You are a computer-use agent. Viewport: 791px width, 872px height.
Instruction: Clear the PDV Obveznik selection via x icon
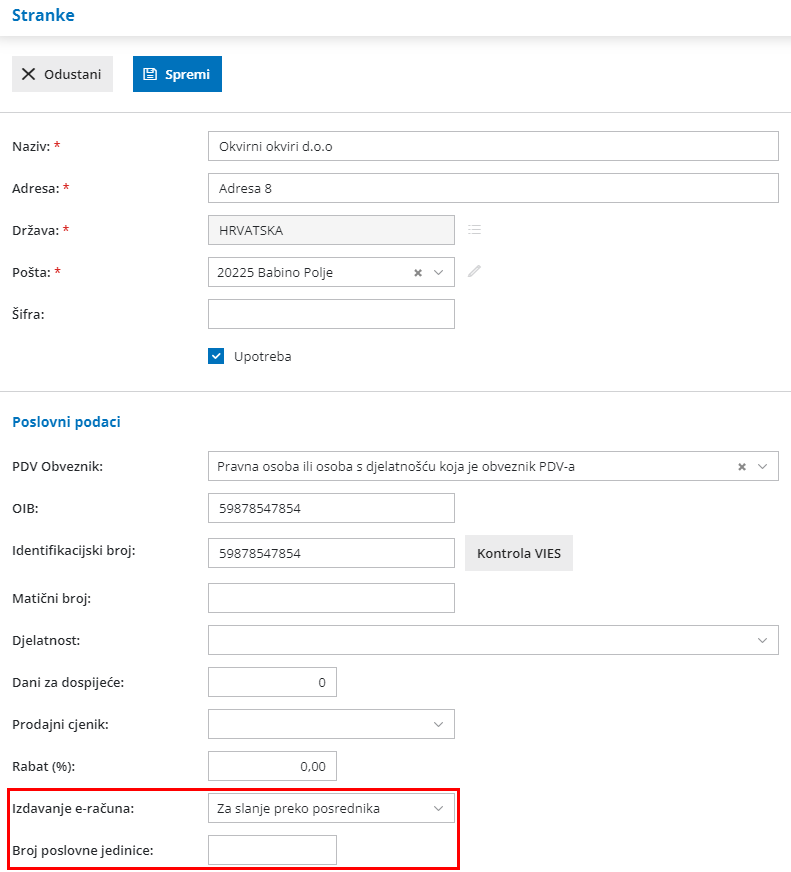(742, 466)
